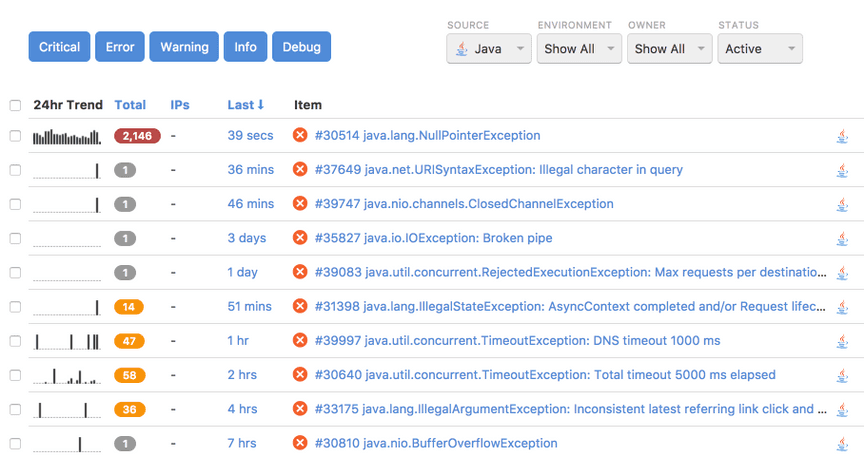Toggle the Error level filter
This screenshot has width=864, height=475.
coord(120,47)
